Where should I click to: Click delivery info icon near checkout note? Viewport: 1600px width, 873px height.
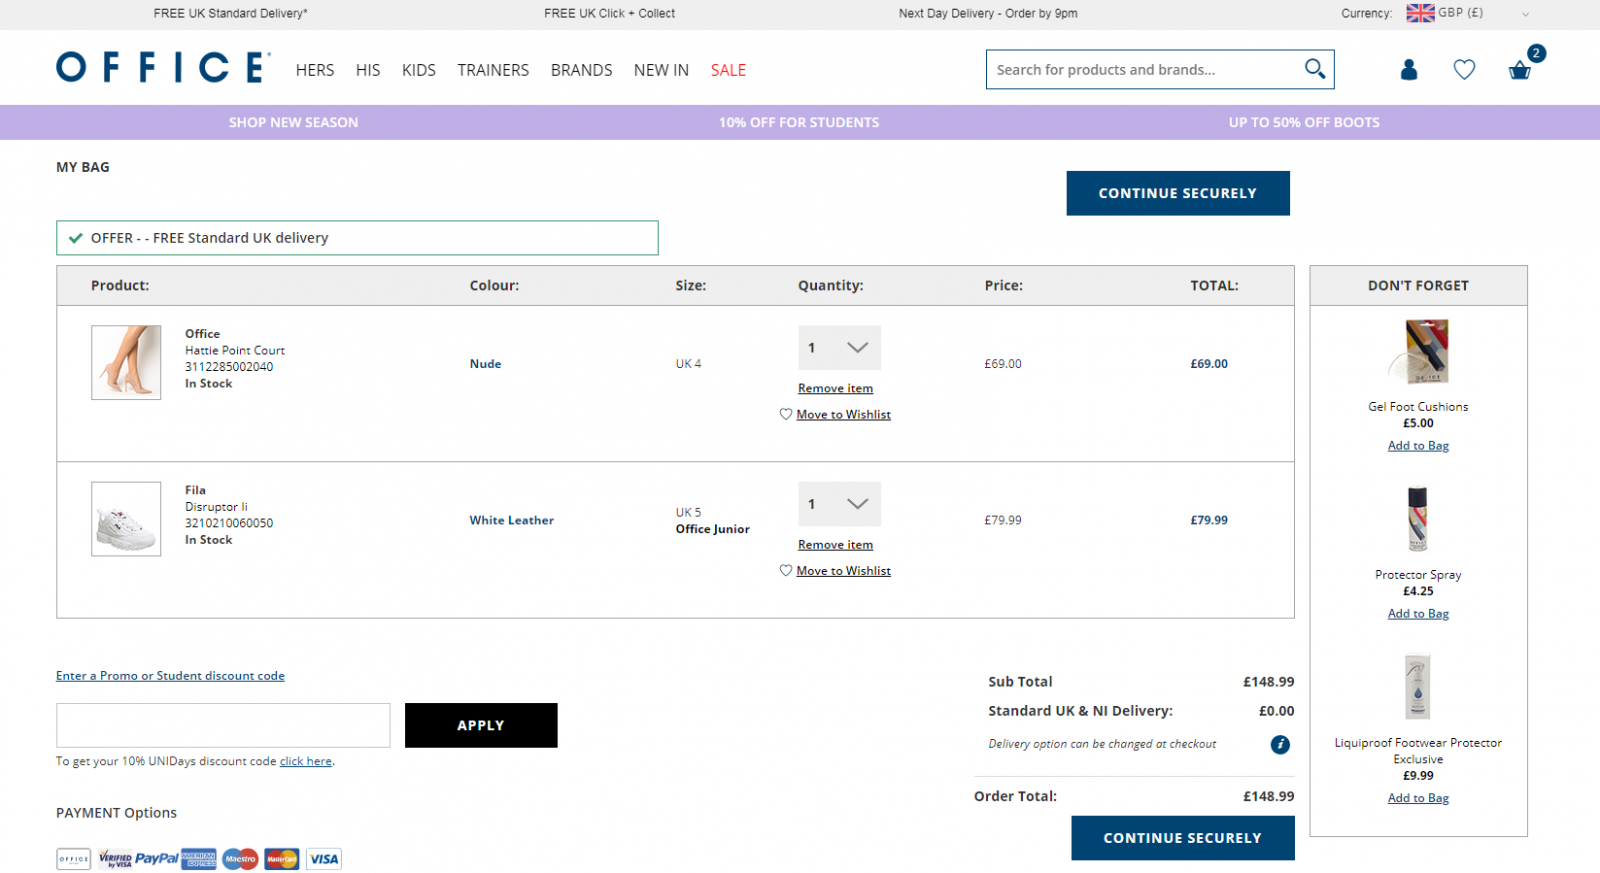(1280, 744)
